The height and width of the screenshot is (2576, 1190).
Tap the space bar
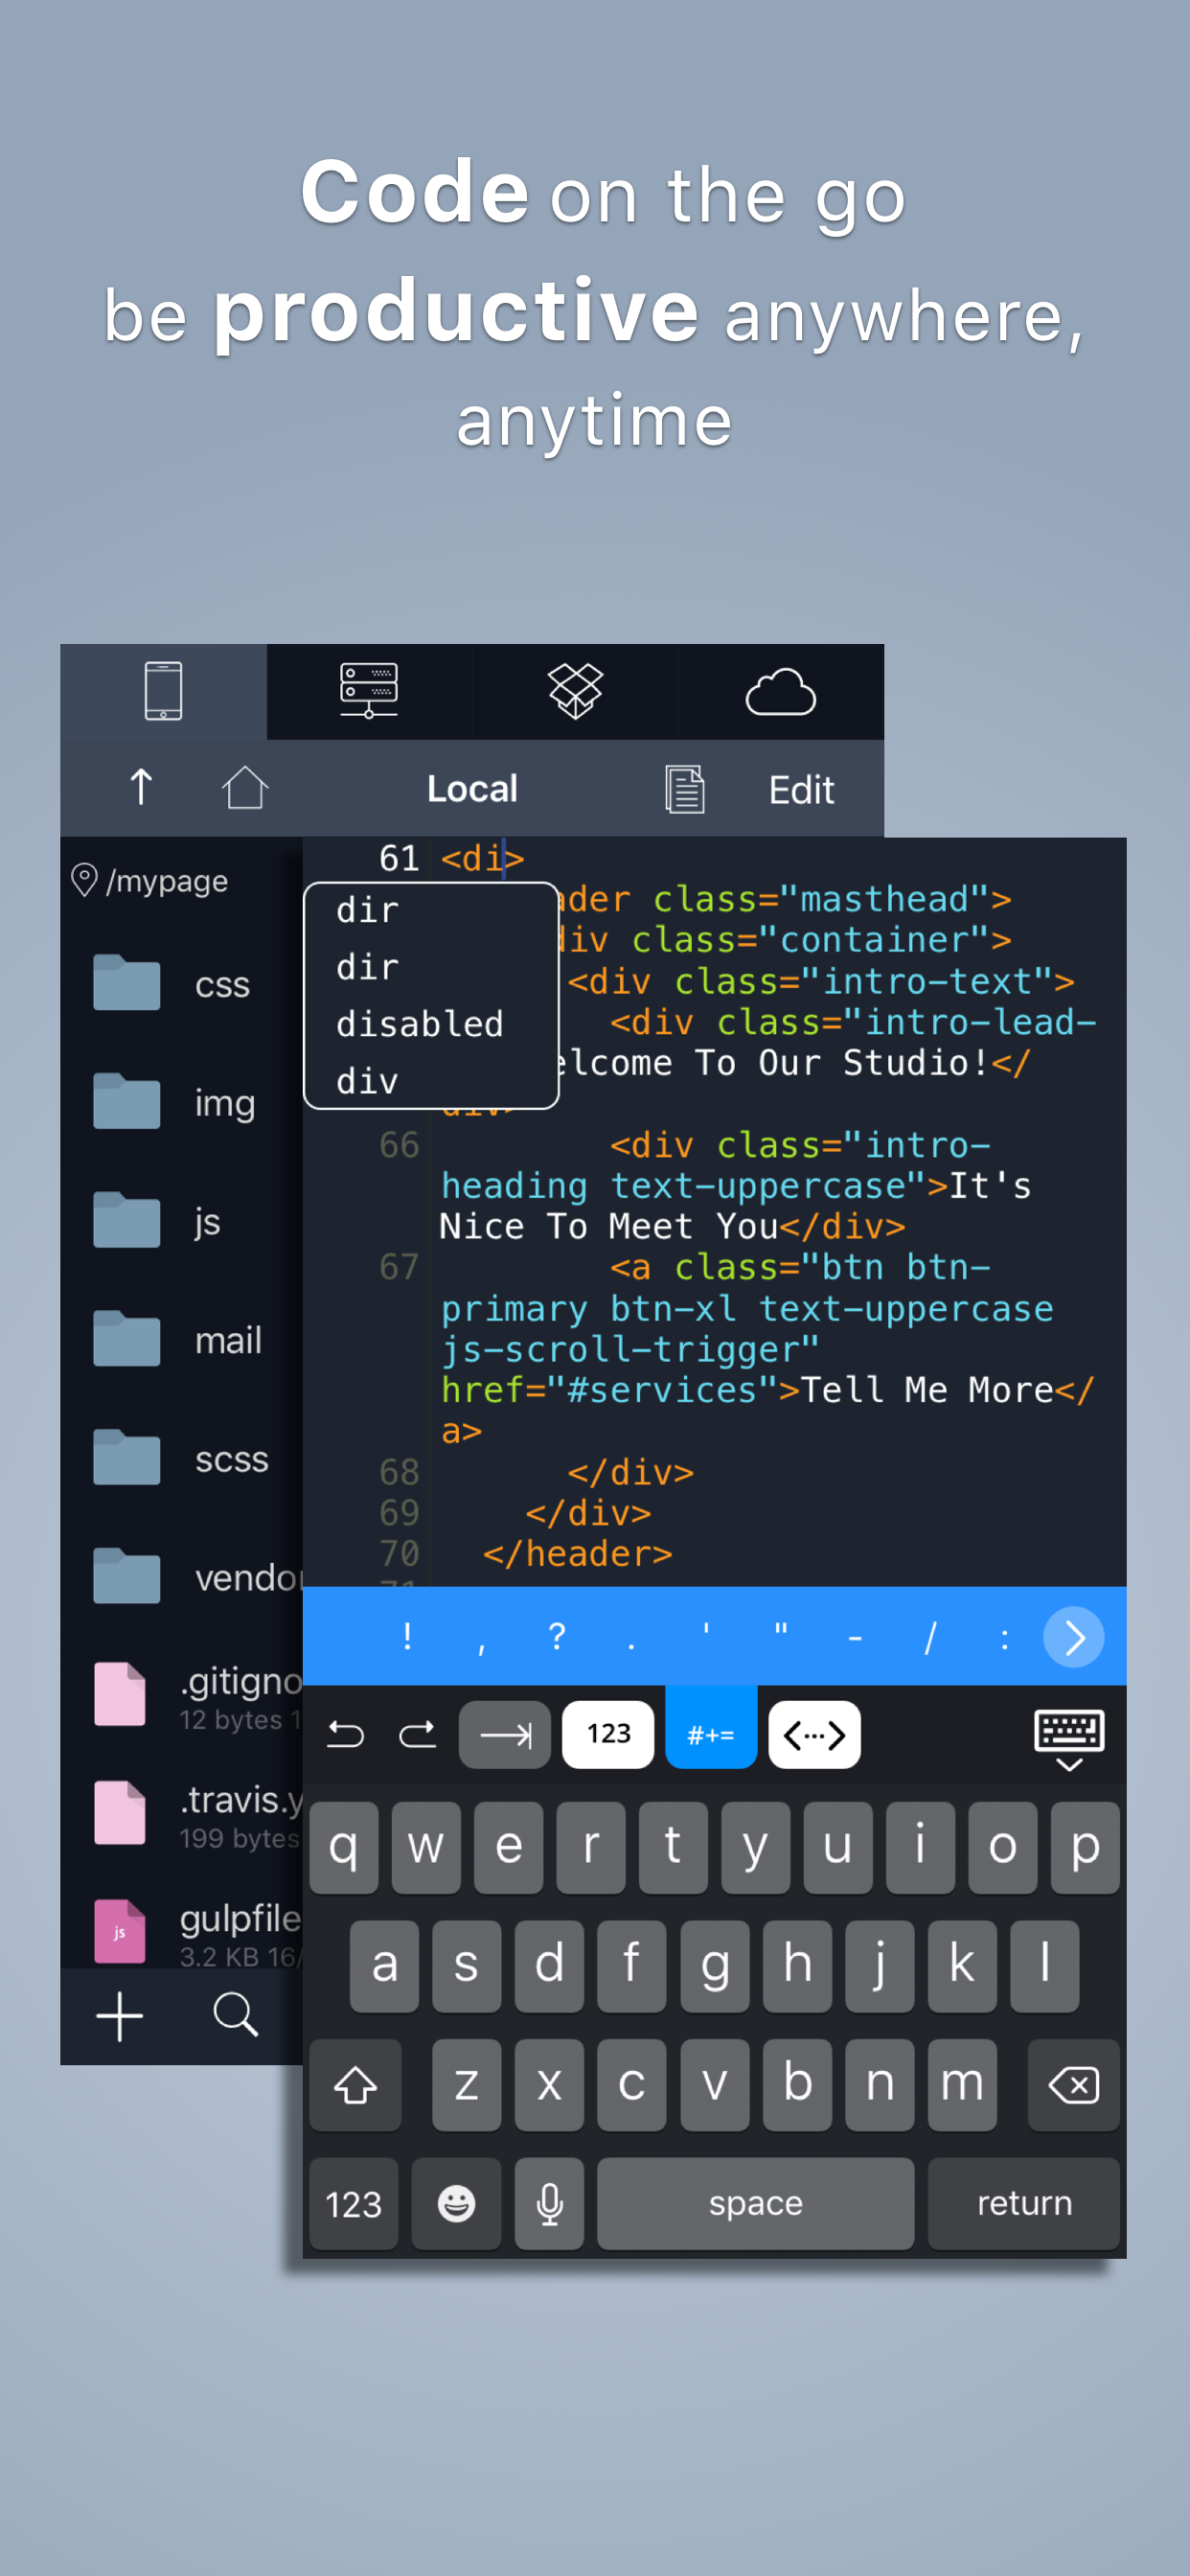point(755,2204)
